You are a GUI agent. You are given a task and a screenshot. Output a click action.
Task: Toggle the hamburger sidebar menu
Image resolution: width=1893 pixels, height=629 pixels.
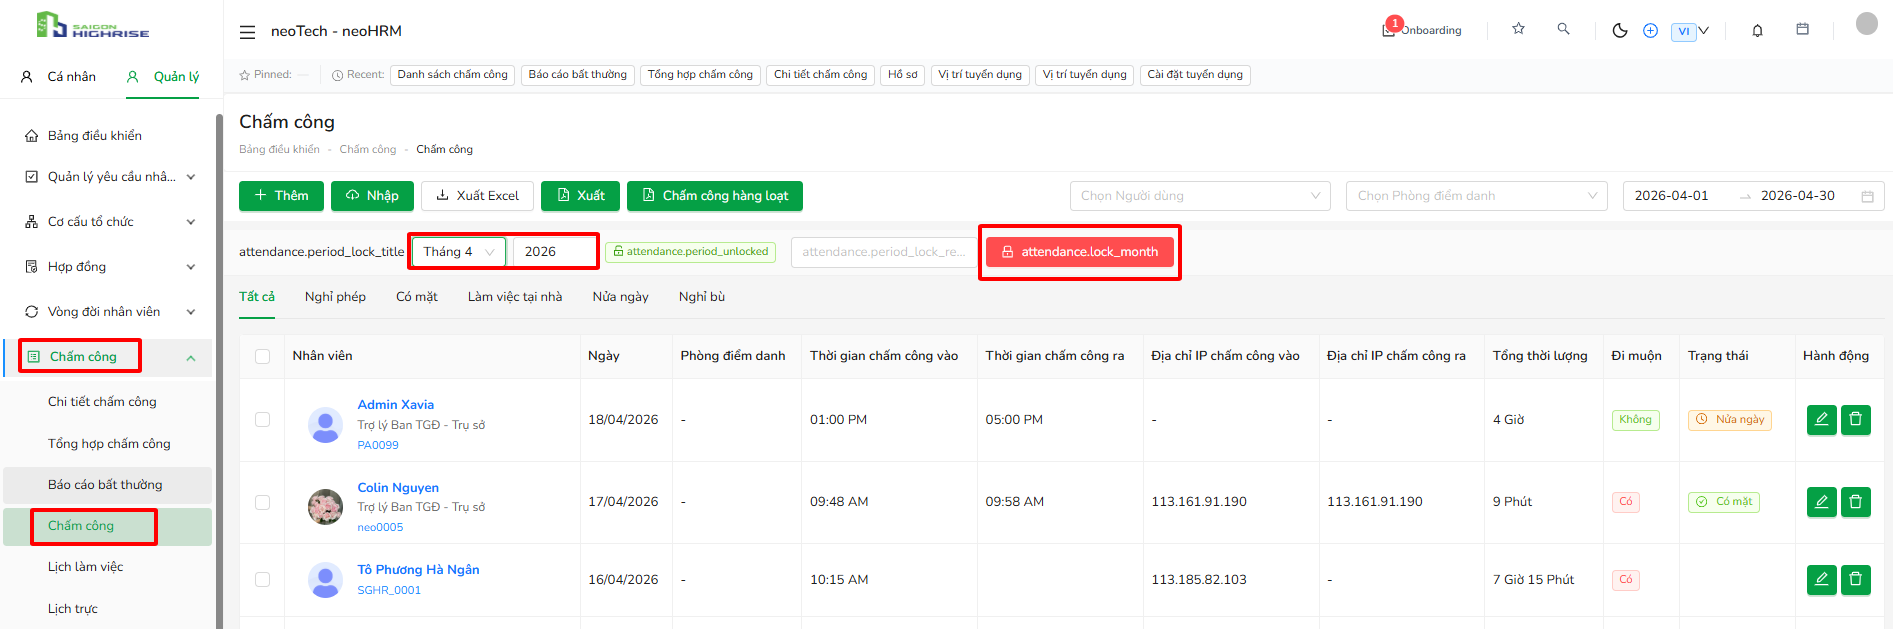click(247, 32)
